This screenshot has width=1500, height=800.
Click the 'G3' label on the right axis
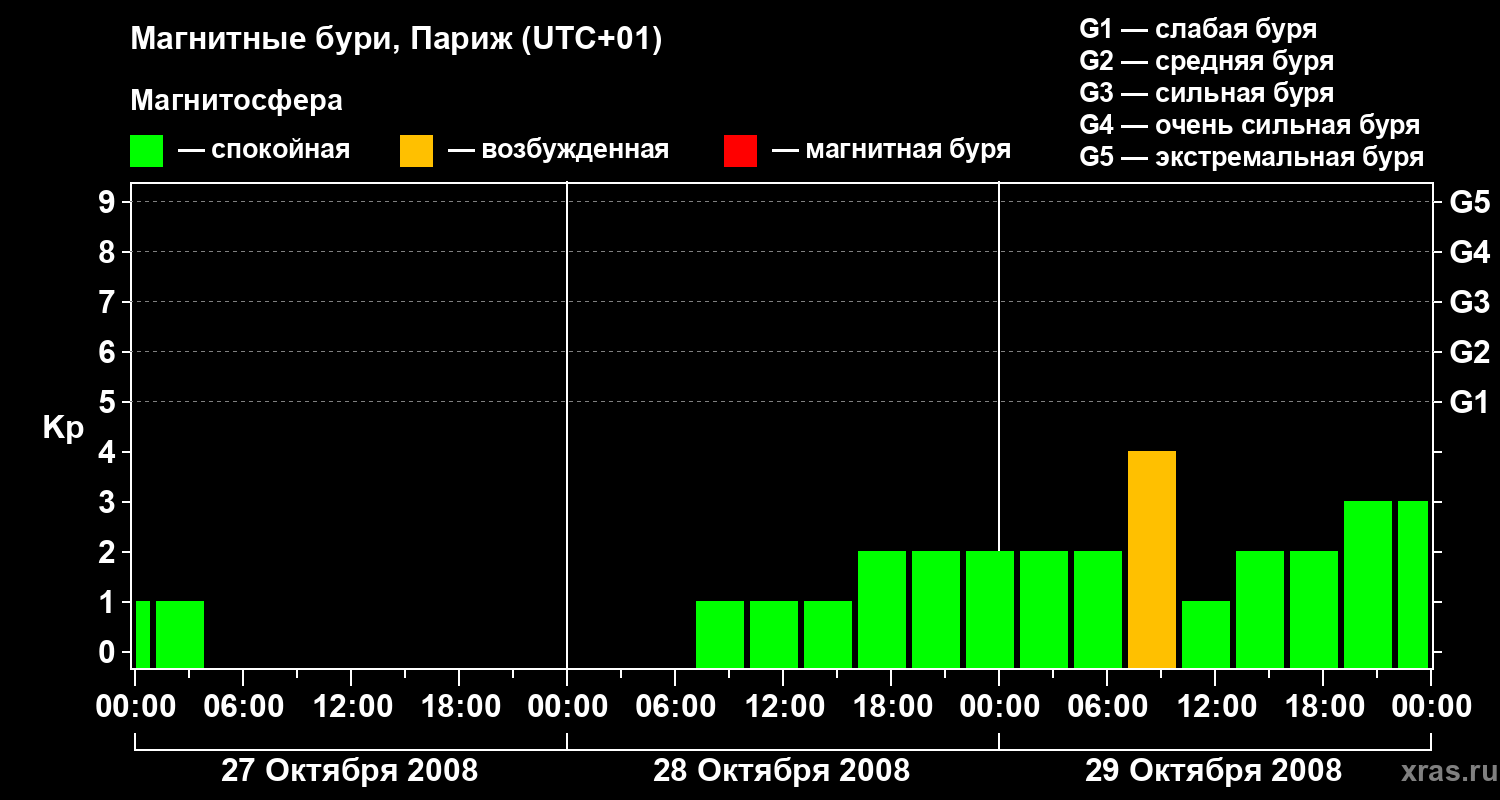pos(1470,302)
